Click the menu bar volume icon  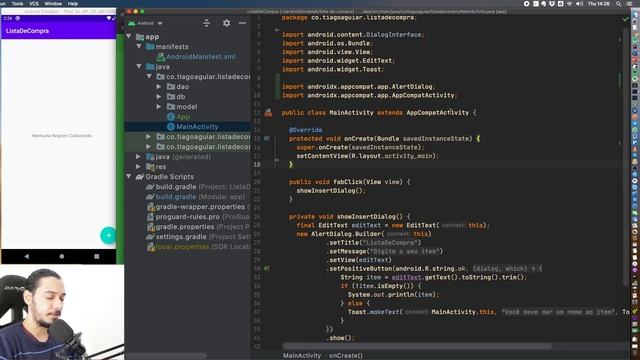tap(579, 3)
